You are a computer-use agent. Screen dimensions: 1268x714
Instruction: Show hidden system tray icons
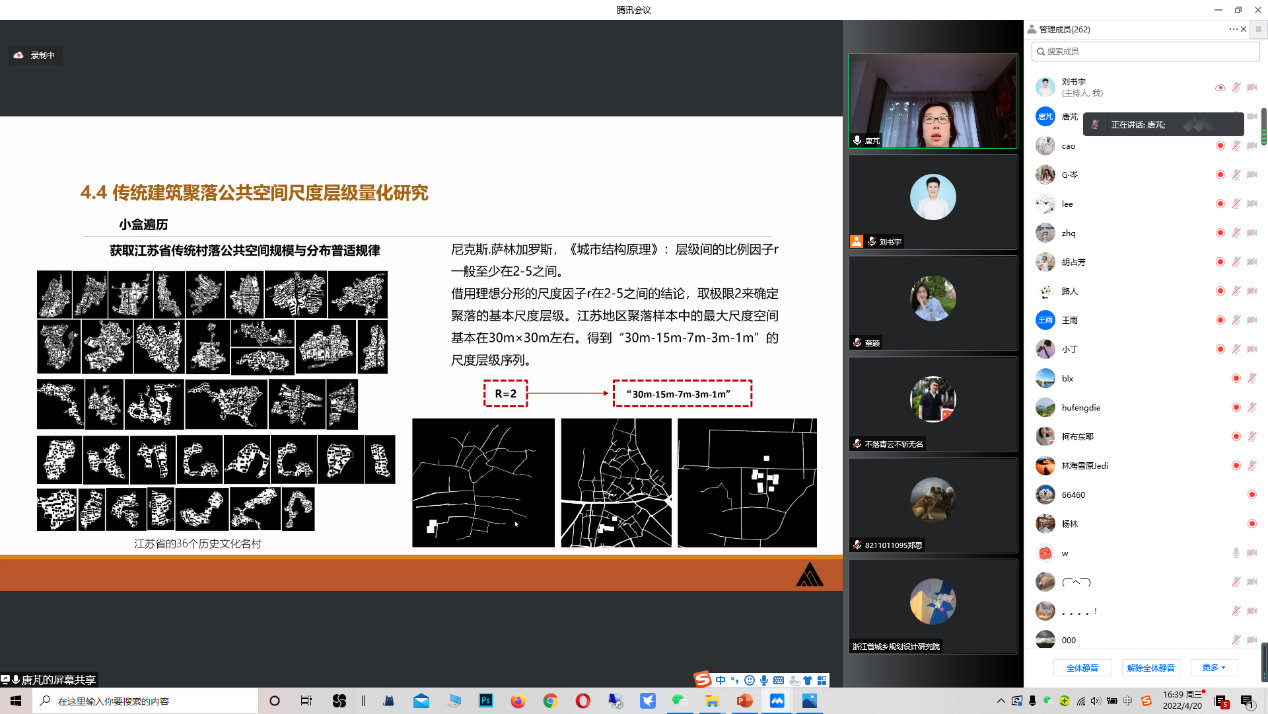[x=1001, y=701]
